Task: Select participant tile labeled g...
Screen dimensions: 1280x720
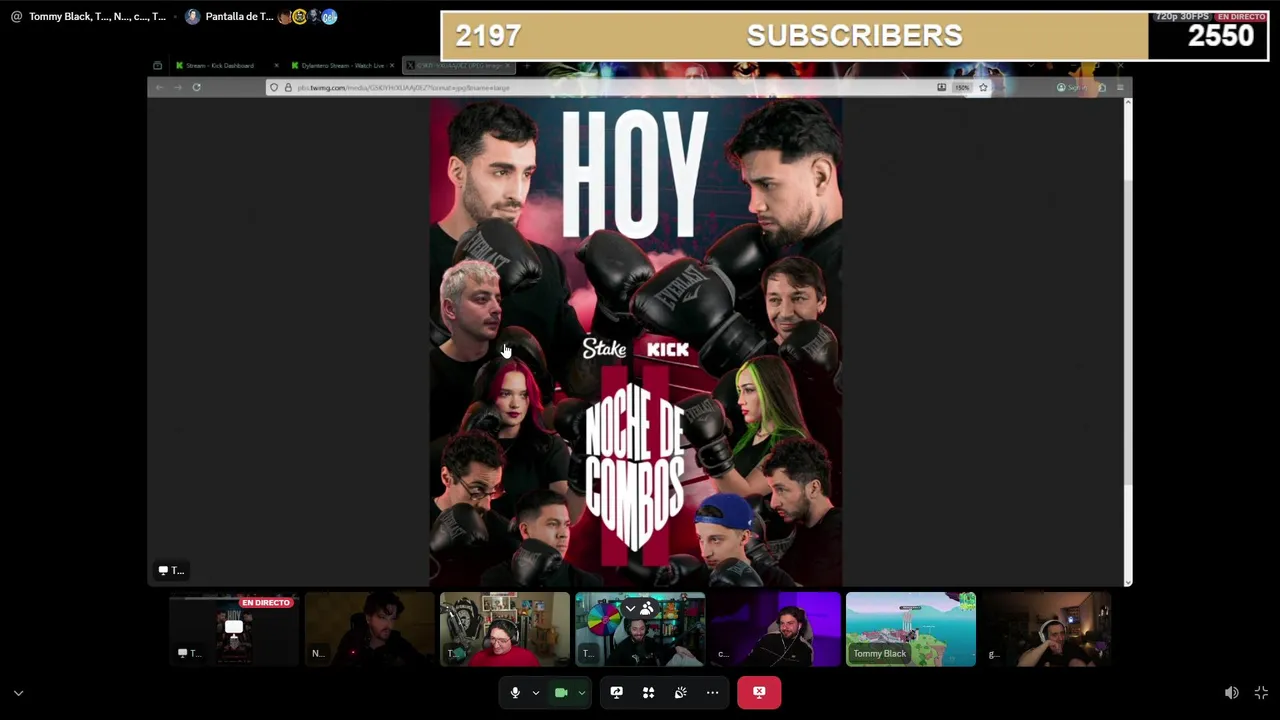Action: click(x=1046, y=629)
